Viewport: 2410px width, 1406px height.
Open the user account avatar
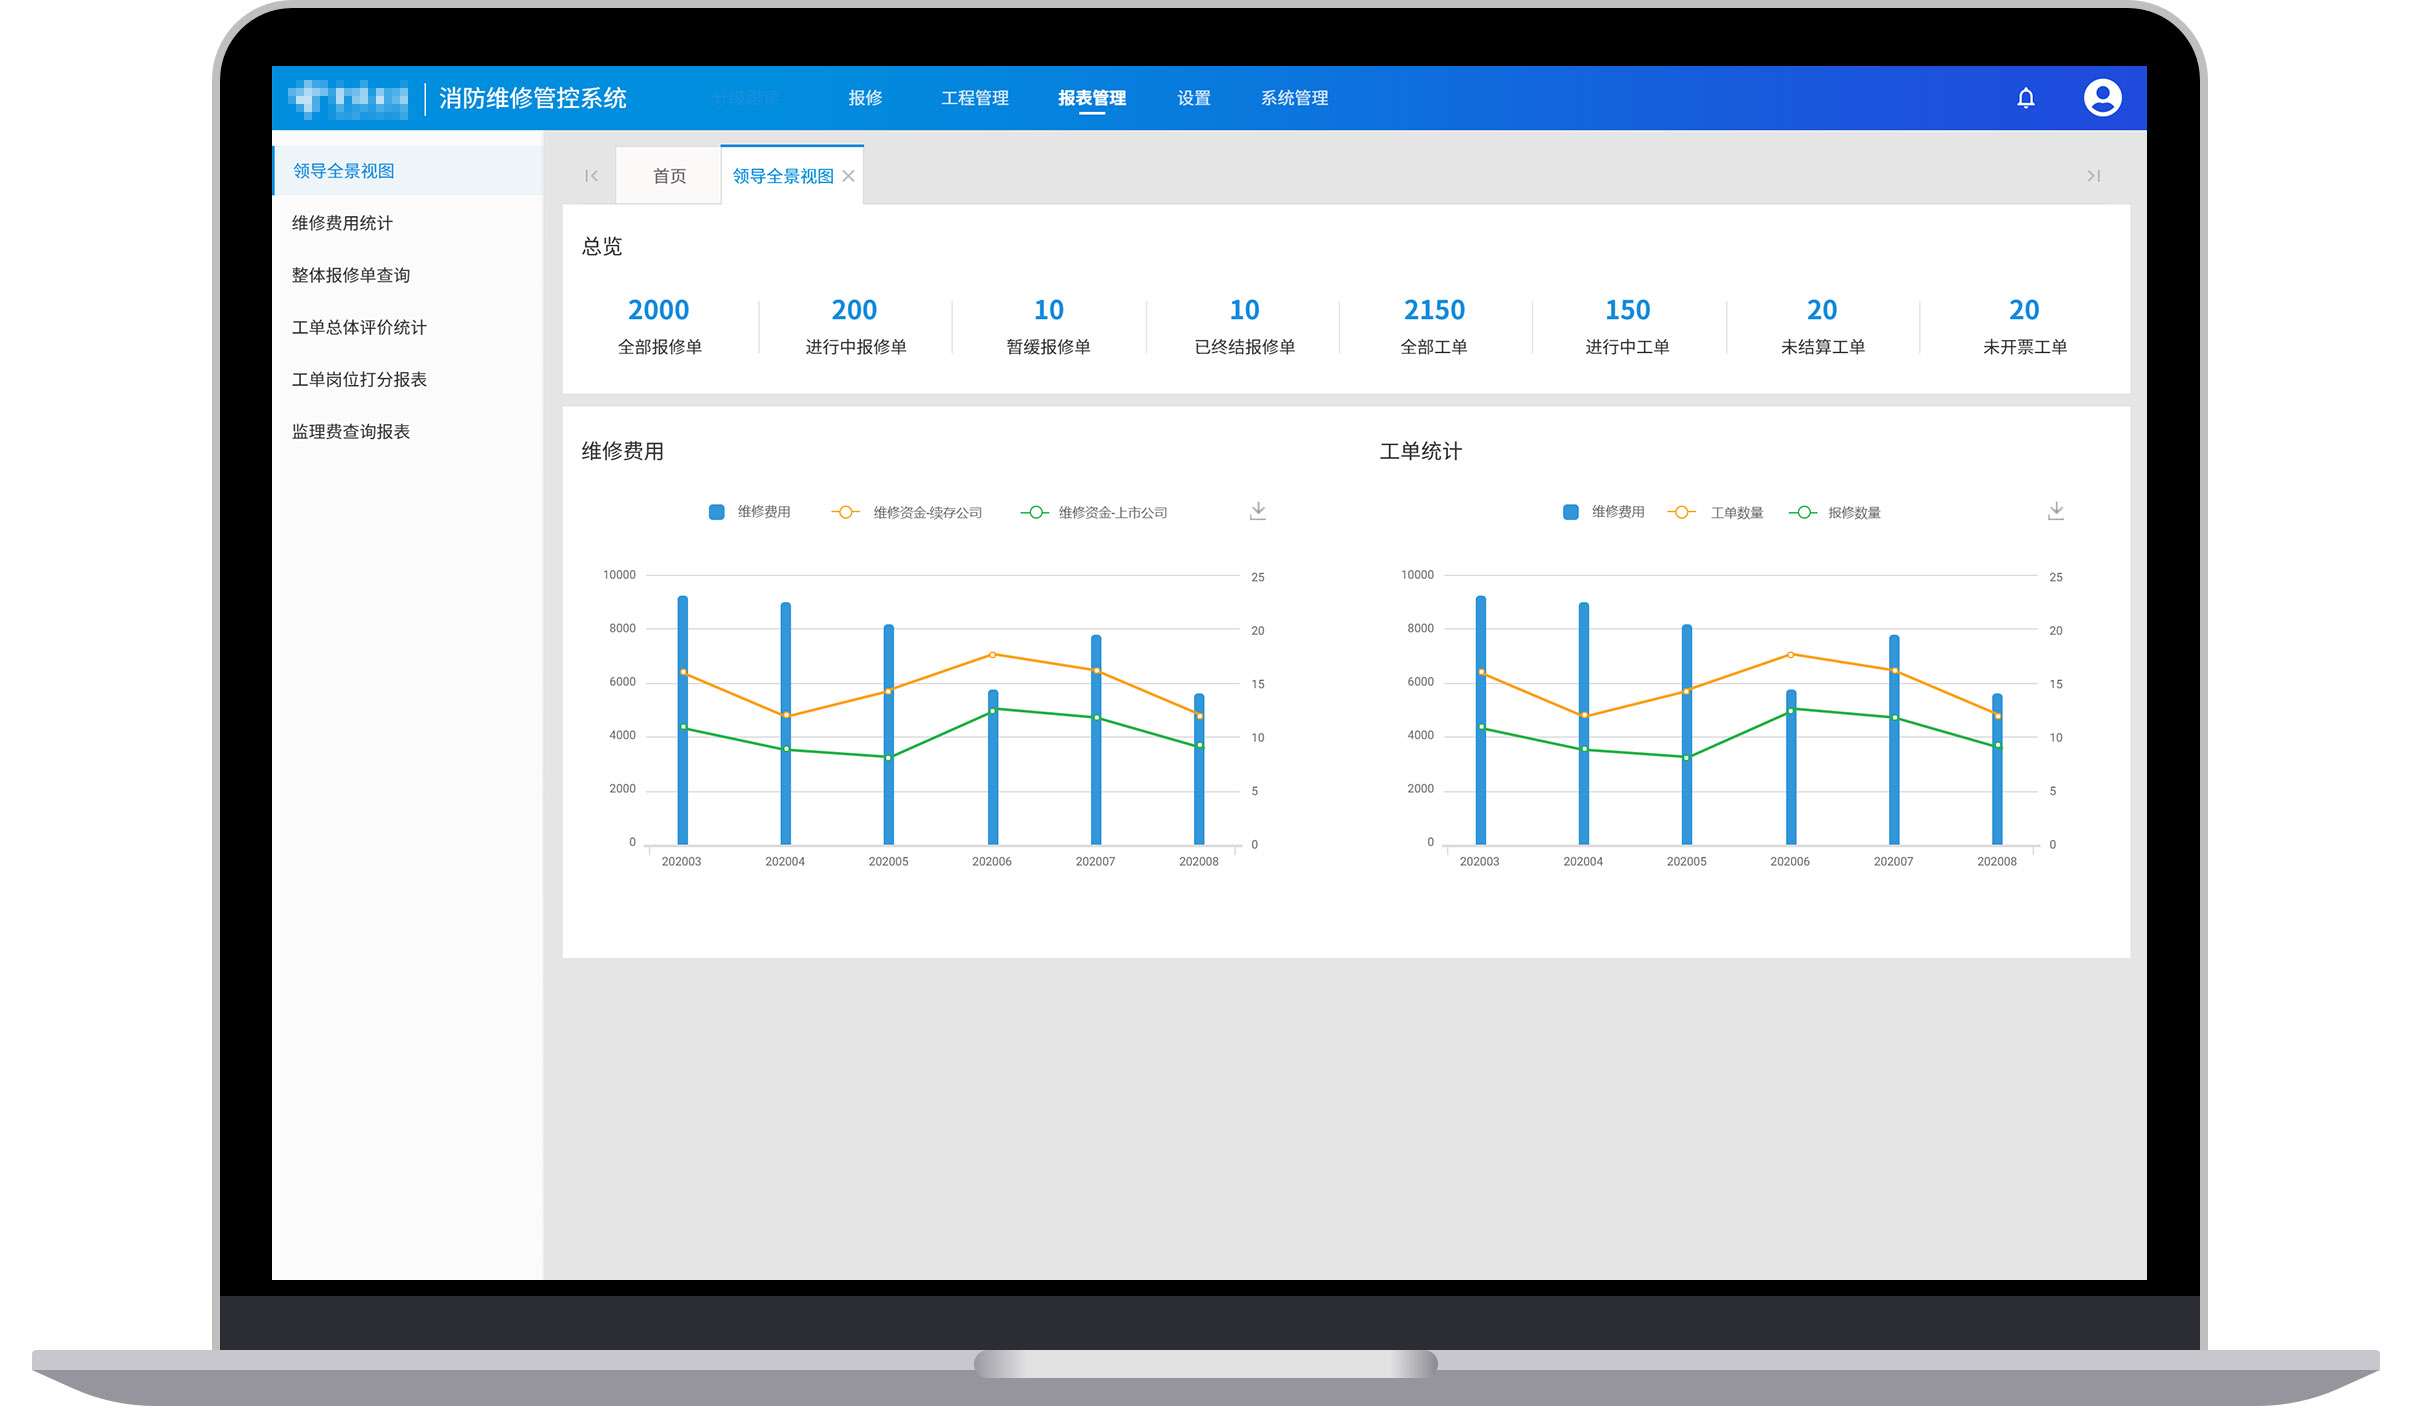click(x=2102, y=98)
